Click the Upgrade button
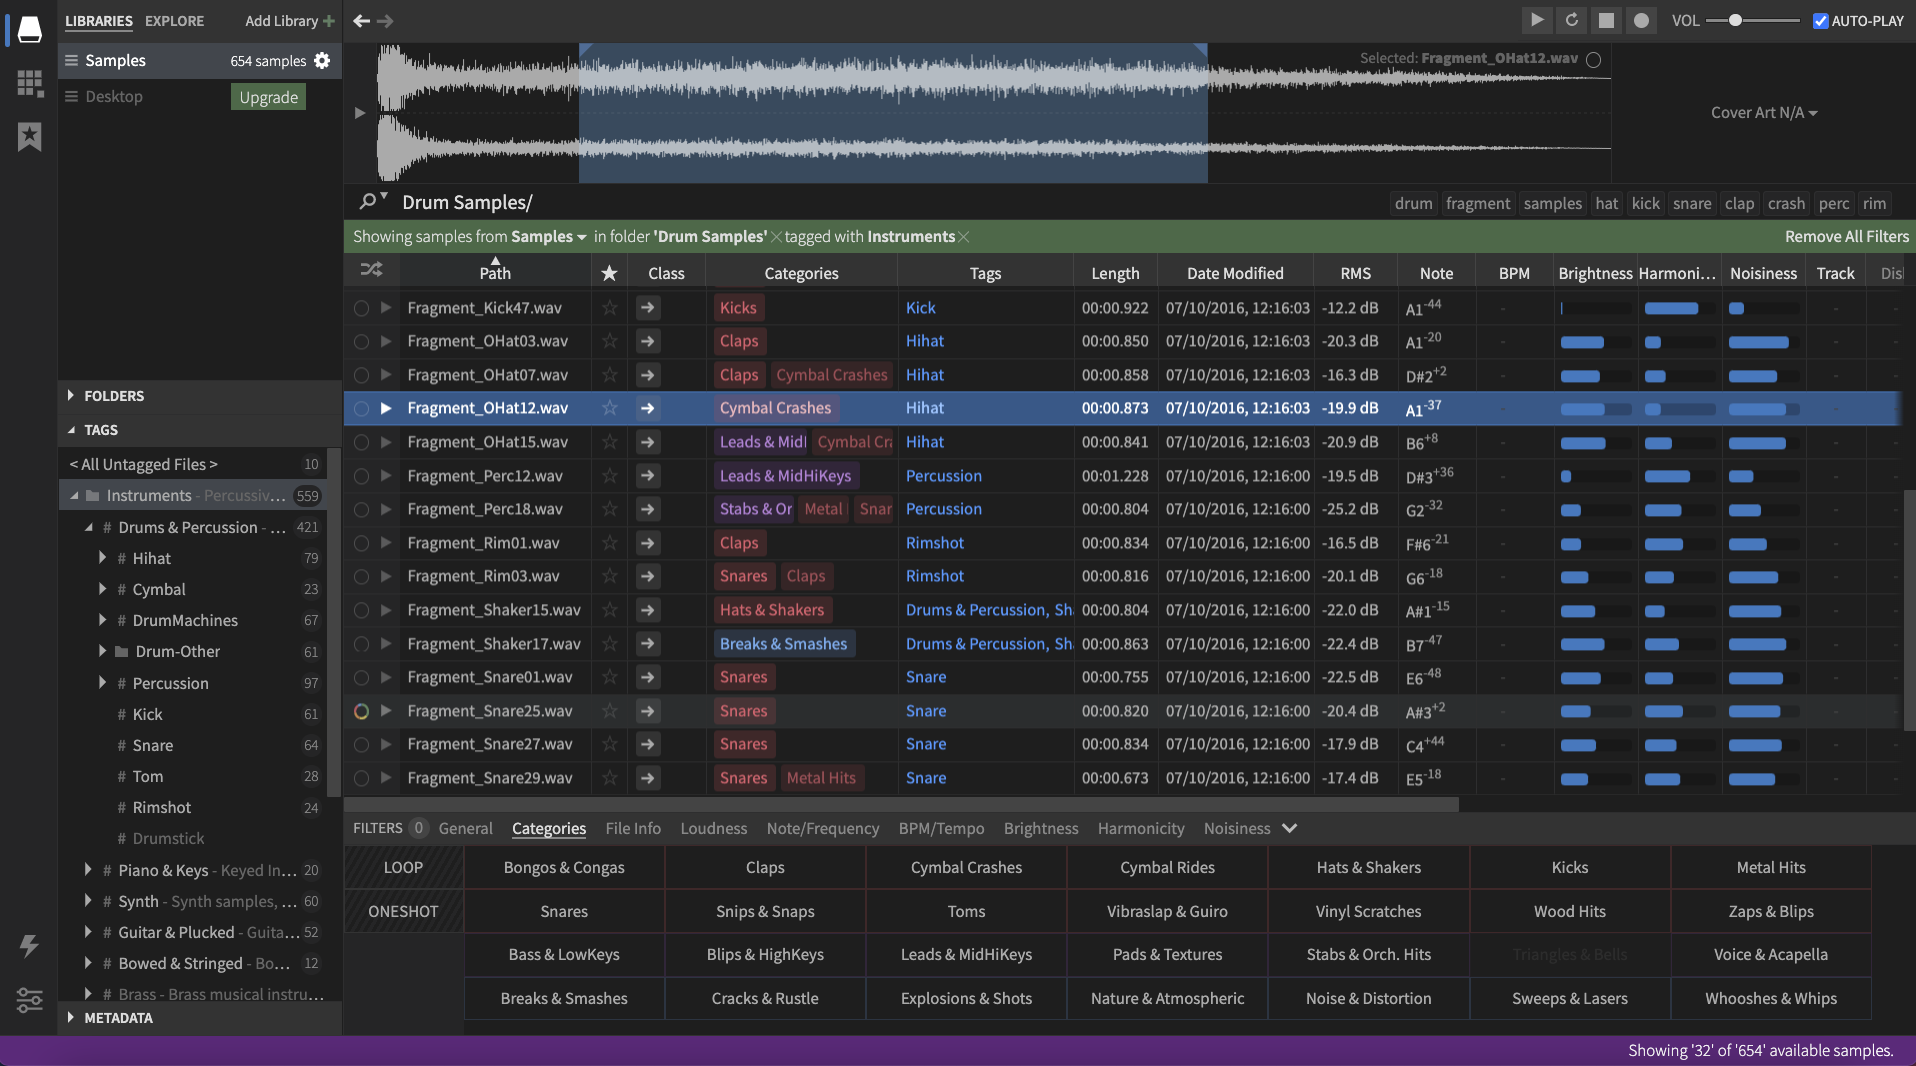 [268, 97]
